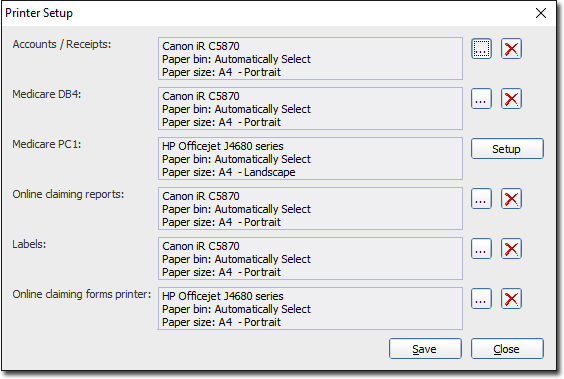Viewport: 564px width, 379px height.
Task: Click the Close button at the bottom
Action: tap(507, 348)
